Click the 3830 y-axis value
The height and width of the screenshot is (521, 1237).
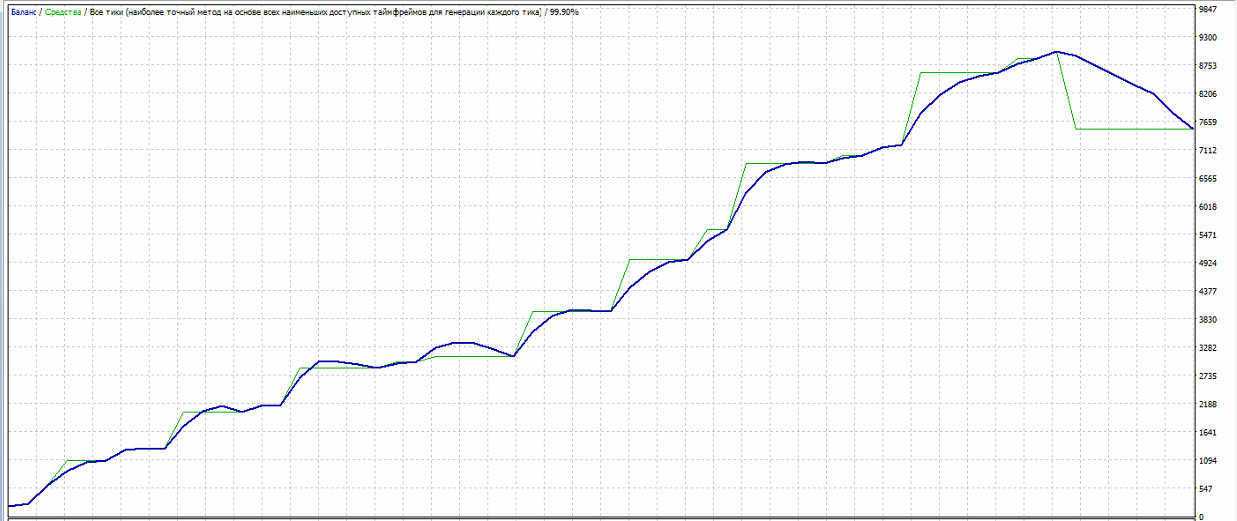point(1207,320)
